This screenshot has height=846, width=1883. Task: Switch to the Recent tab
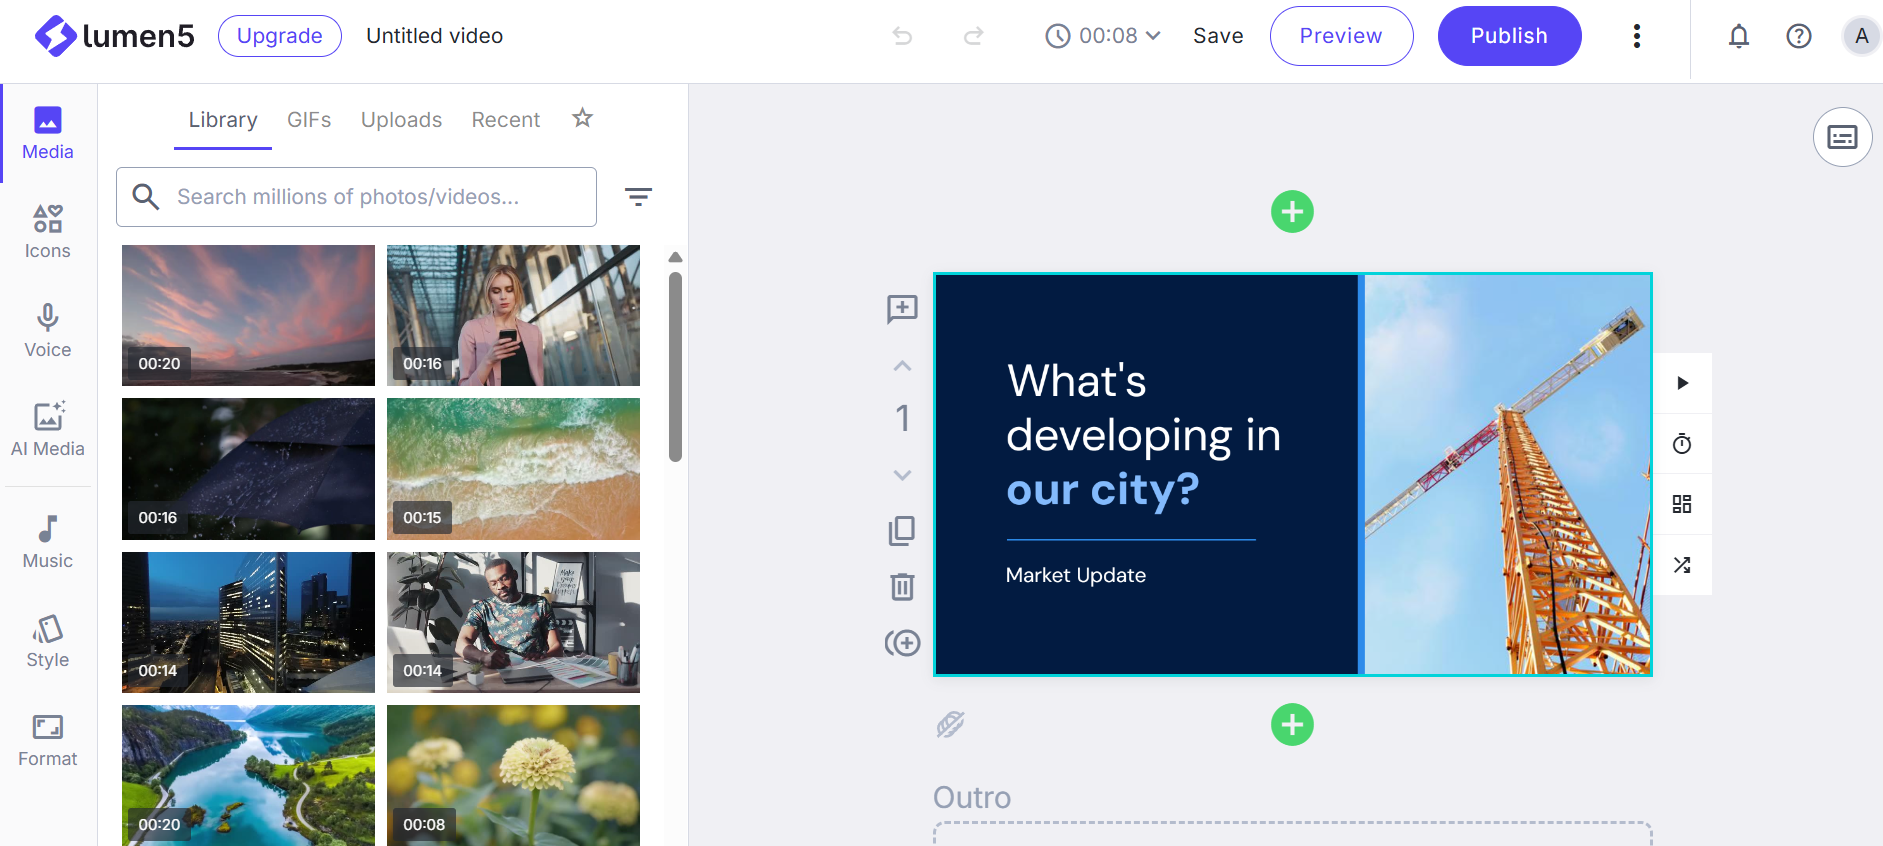point(505,120)
